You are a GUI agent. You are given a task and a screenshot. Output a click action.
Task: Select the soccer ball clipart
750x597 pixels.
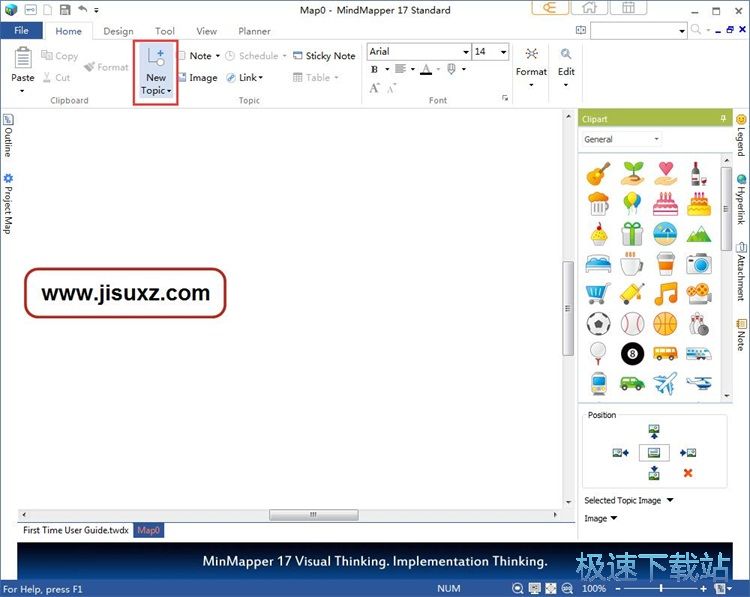click(x=598, y=324)
